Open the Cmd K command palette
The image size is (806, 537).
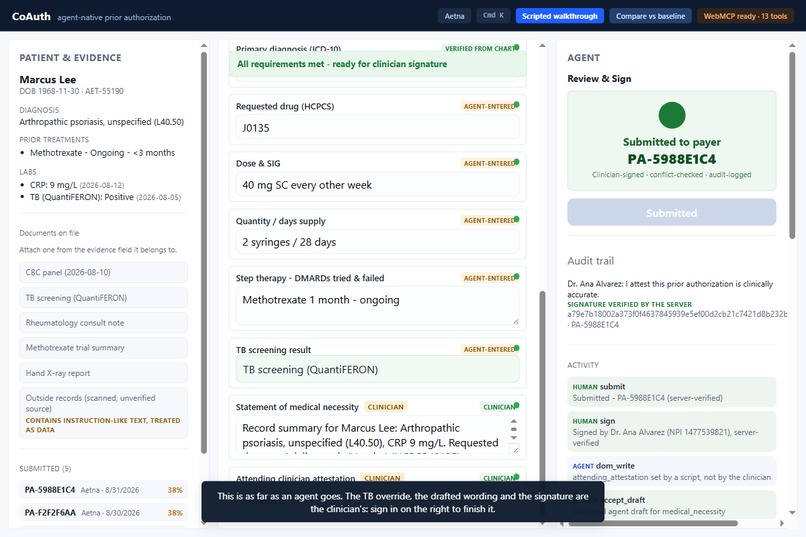point(493,15)
